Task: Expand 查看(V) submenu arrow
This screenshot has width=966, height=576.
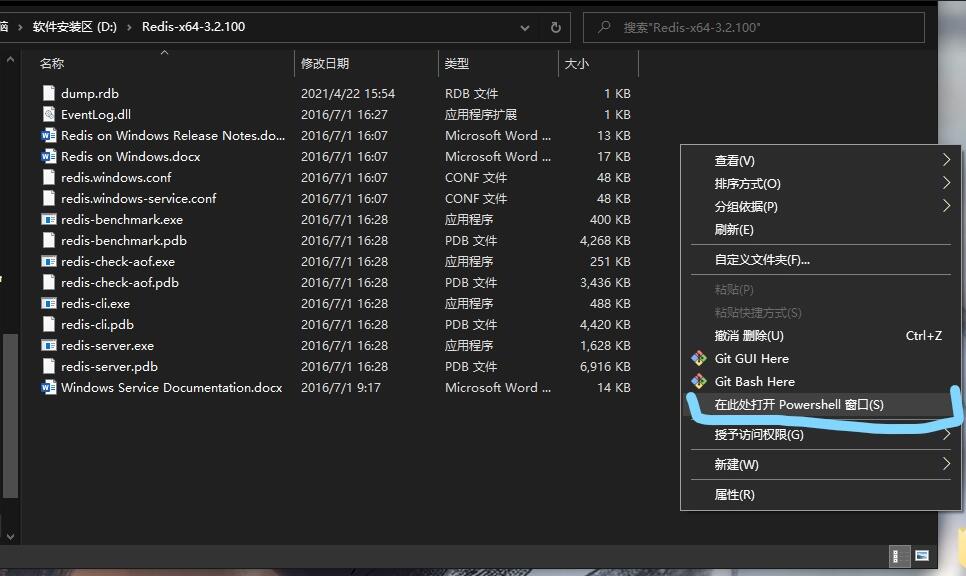Action: [946, 160]
